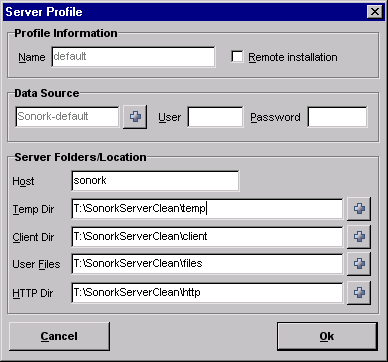The image size is (388, 362).
Task: Browse for HTTP Dir using its plus icon
Action: 359,293
